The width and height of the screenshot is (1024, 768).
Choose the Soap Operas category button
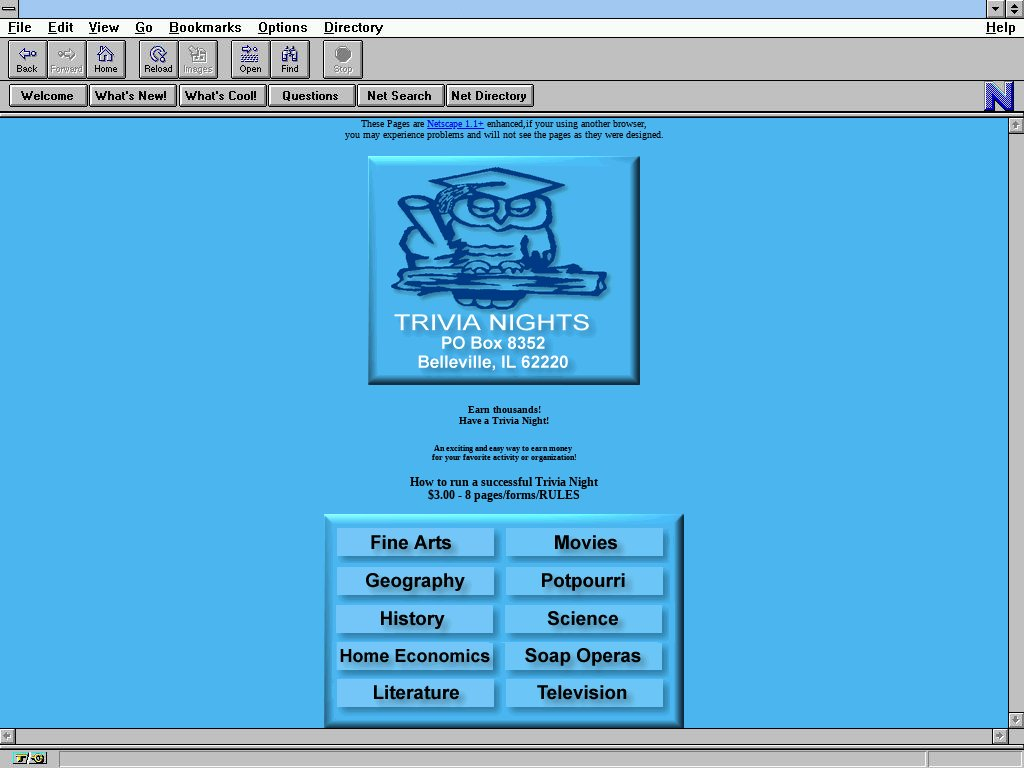click(583, 656)
